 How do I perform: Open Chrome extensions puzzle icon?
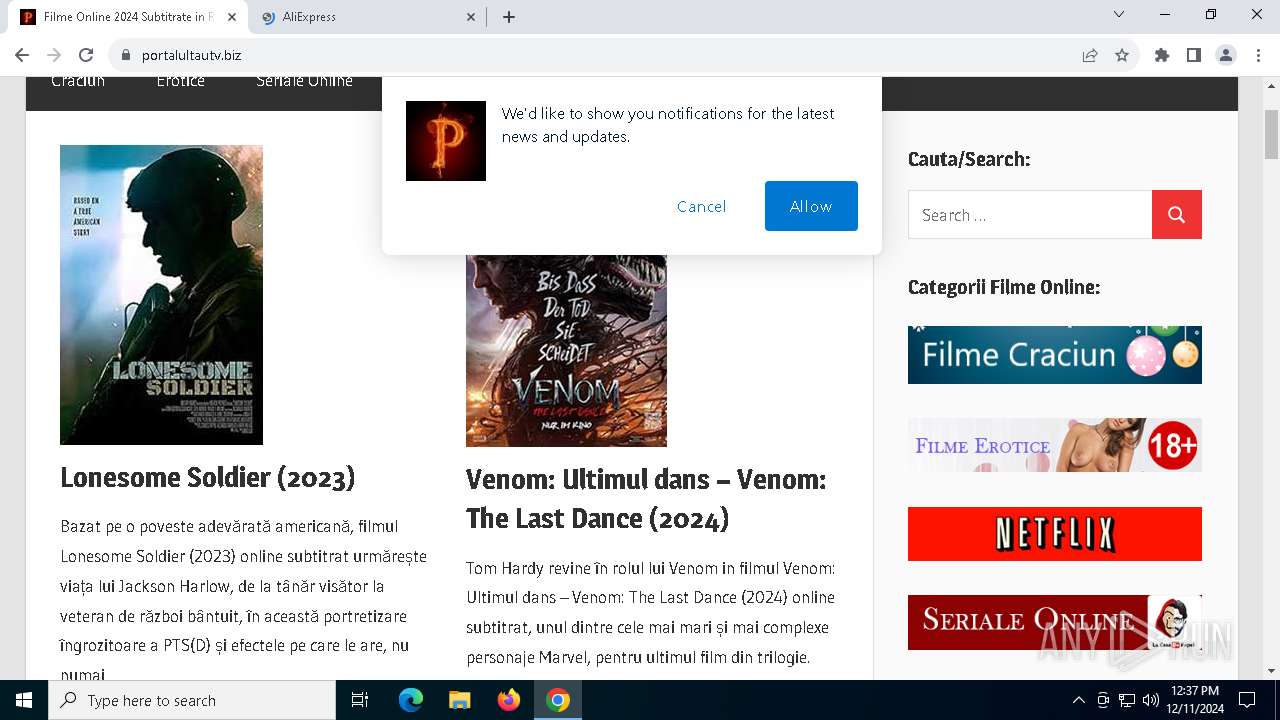click(x=1162, y=55)
